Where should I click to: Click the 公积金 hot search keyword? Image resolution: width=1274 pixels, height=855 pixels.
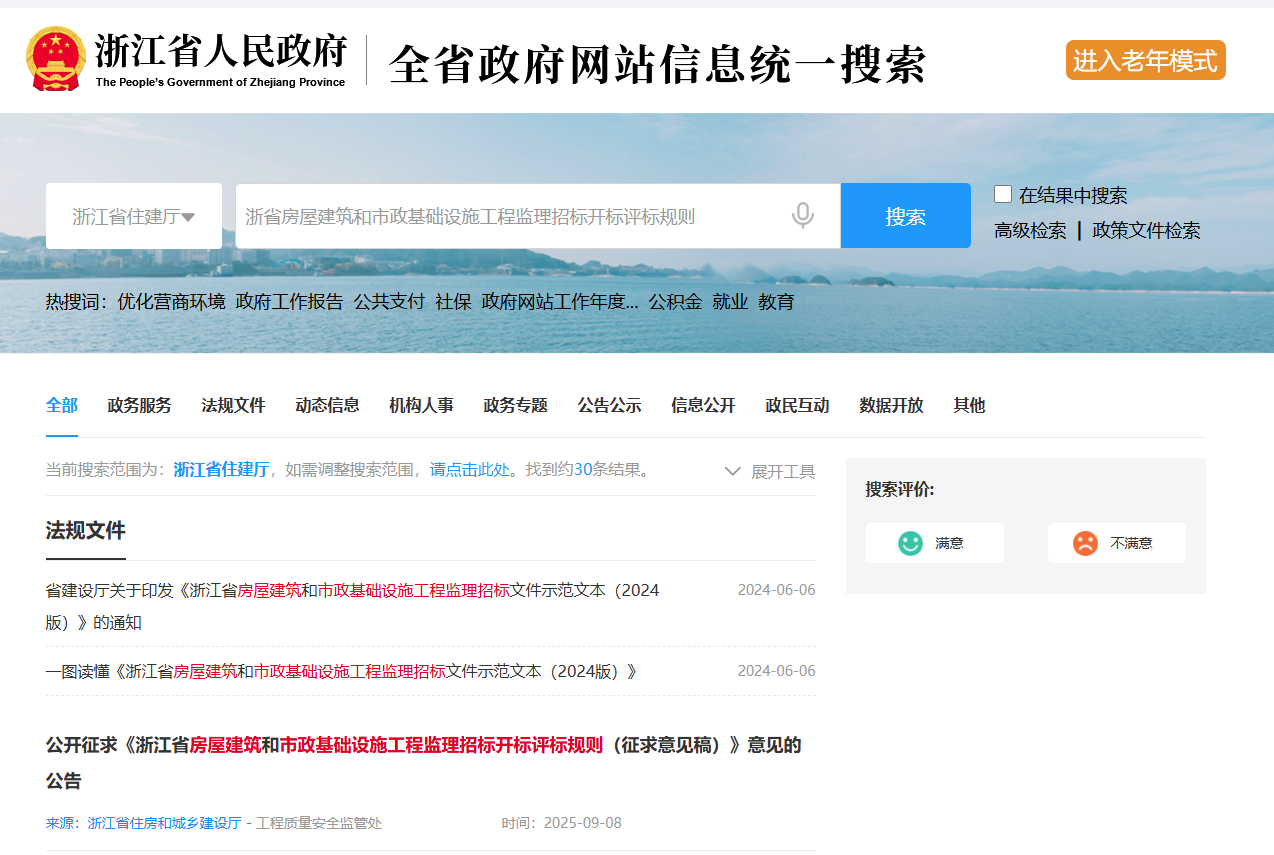[x=673, y=301]
